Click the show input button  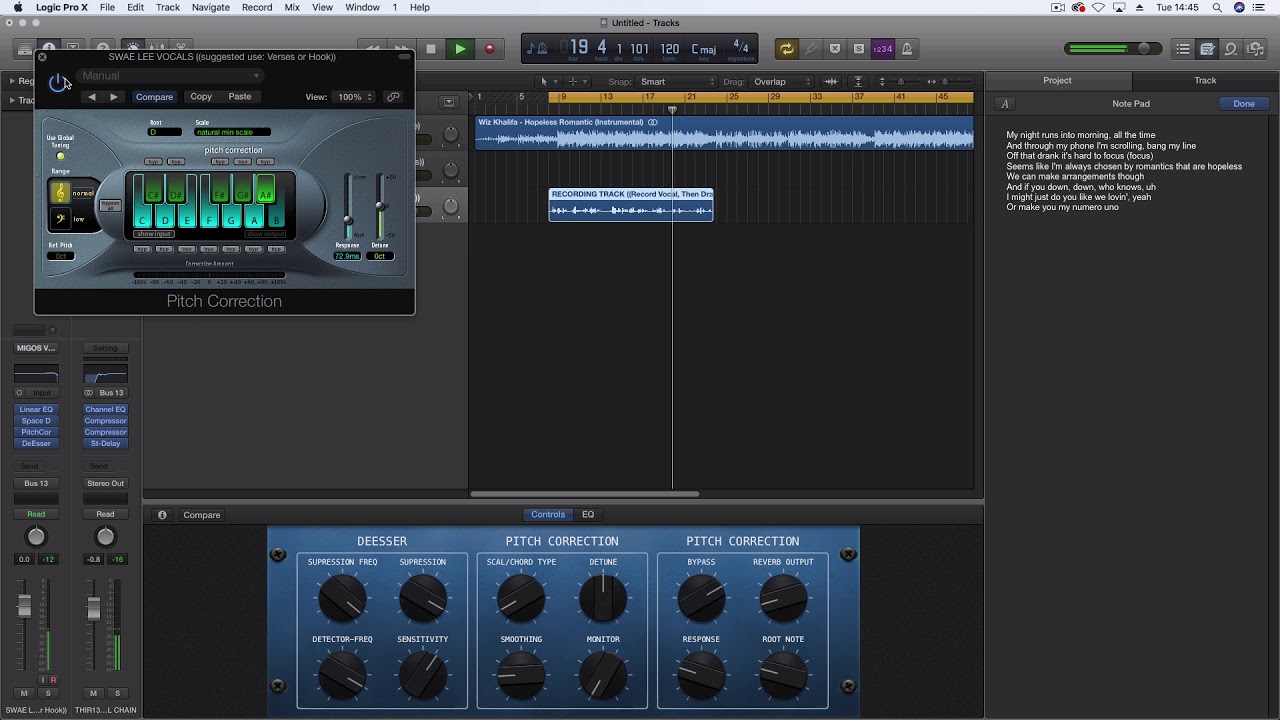(153, 234)
